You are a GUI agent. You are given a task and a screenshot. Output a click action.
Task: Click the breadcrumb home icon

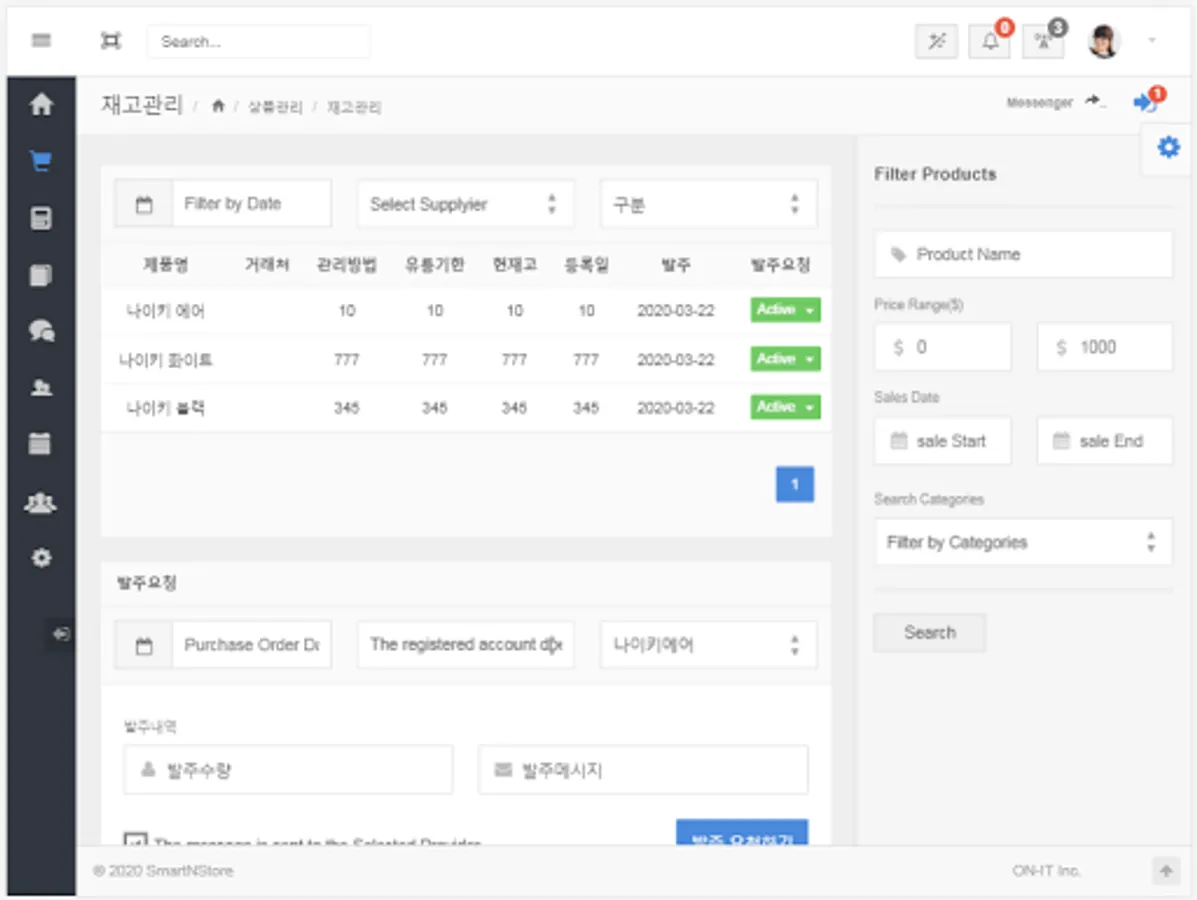[x=218, y=106]
